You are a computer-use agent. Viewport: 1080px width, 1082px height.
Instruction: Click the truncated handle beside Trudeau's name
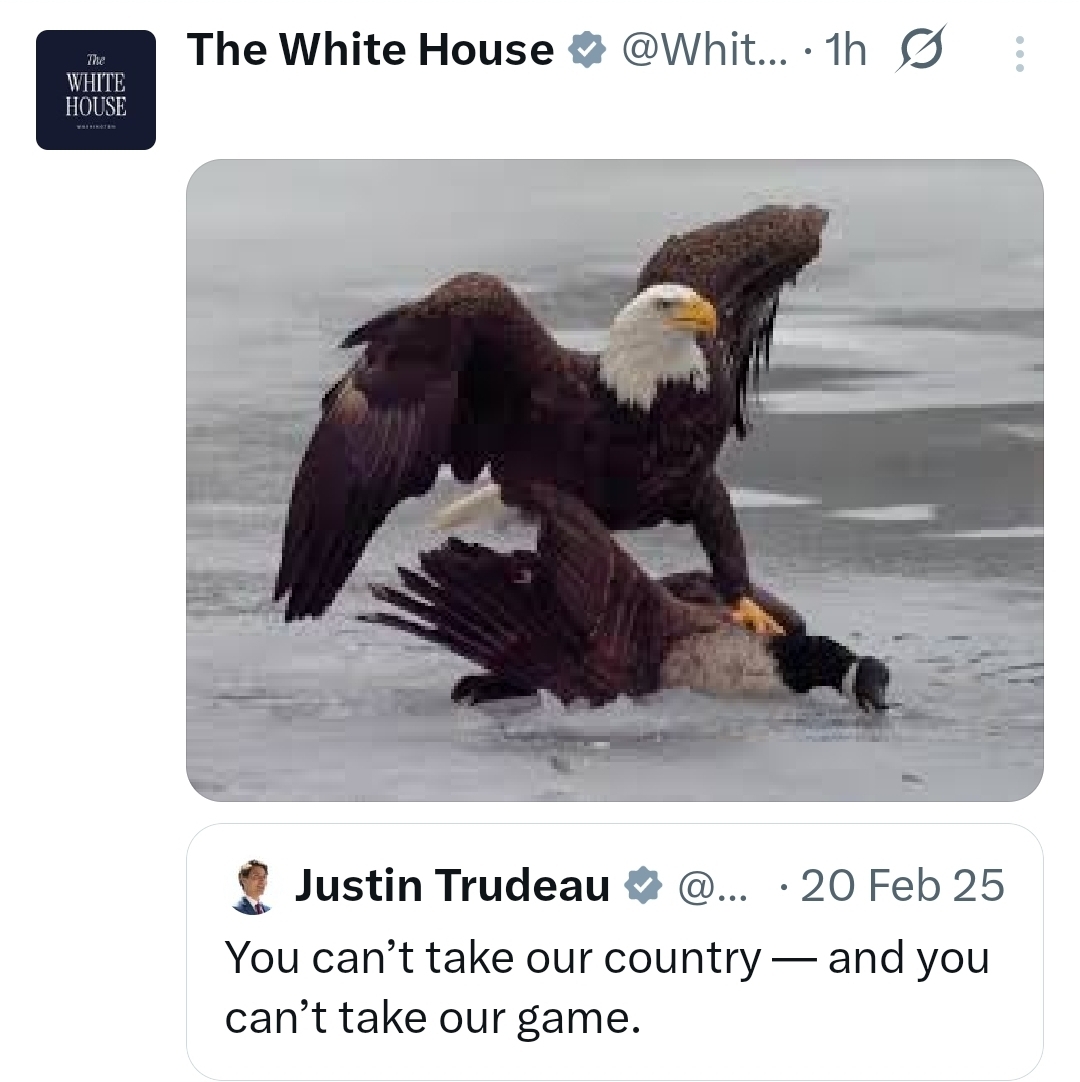713,886
